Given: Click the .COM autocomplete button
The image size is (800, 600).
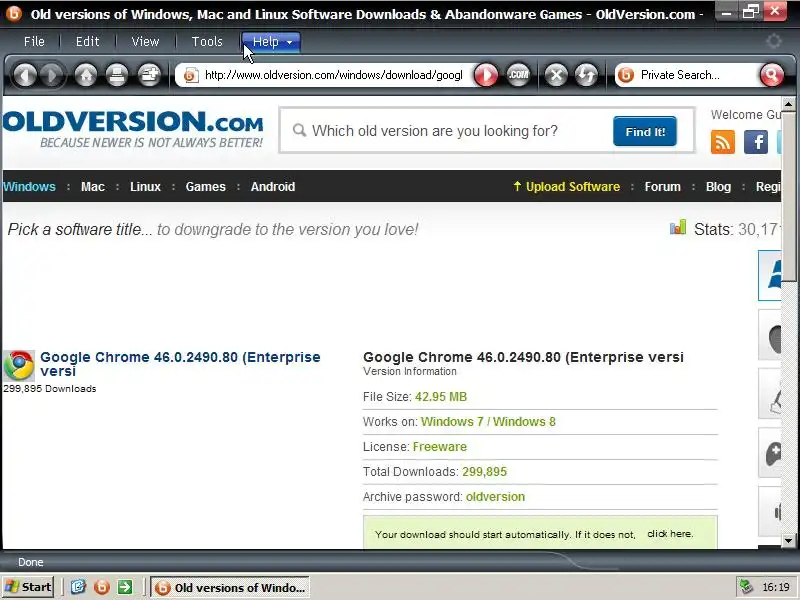Looking at the screenshot, I should (518, 76).
